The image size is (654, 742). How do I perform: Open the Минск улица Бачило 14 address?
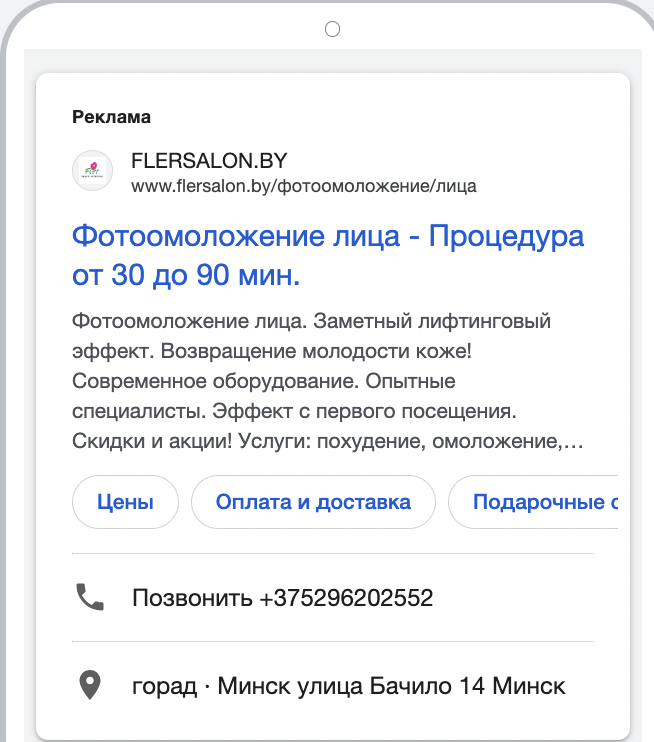click(391, 687)
